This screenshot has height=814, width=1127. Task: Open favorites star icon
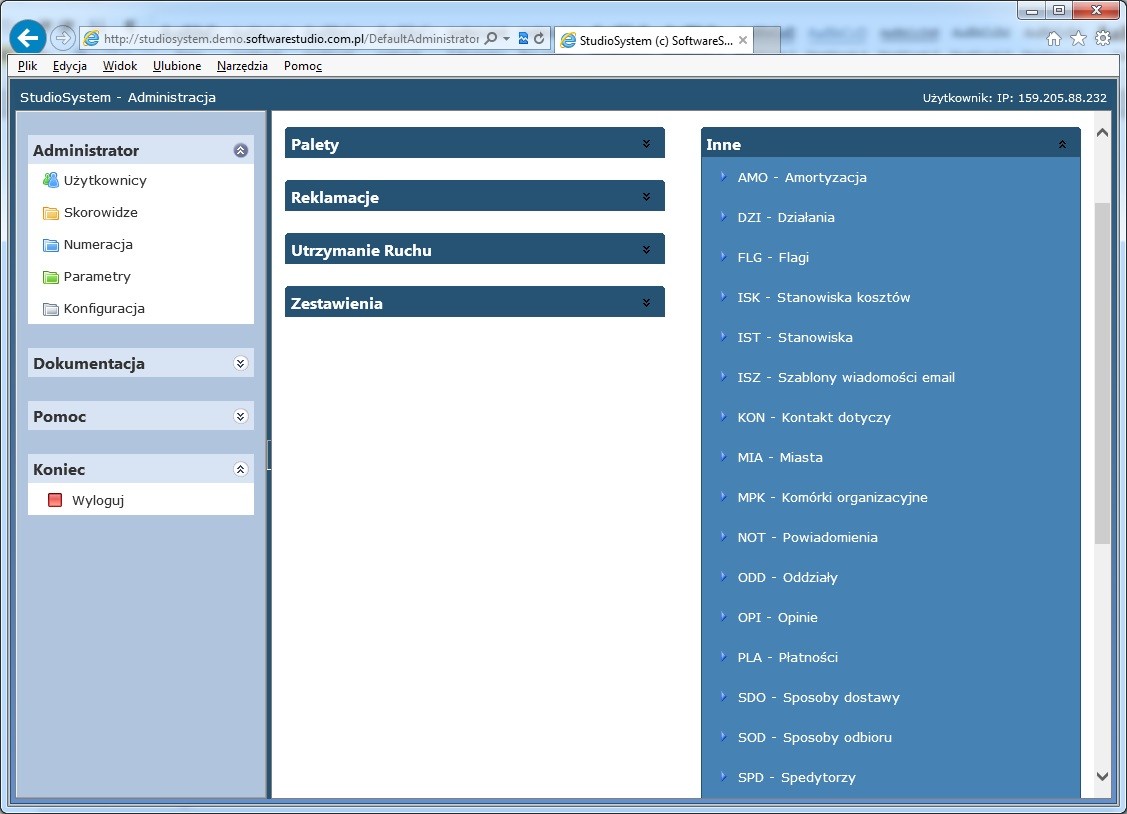point(1078,39)
